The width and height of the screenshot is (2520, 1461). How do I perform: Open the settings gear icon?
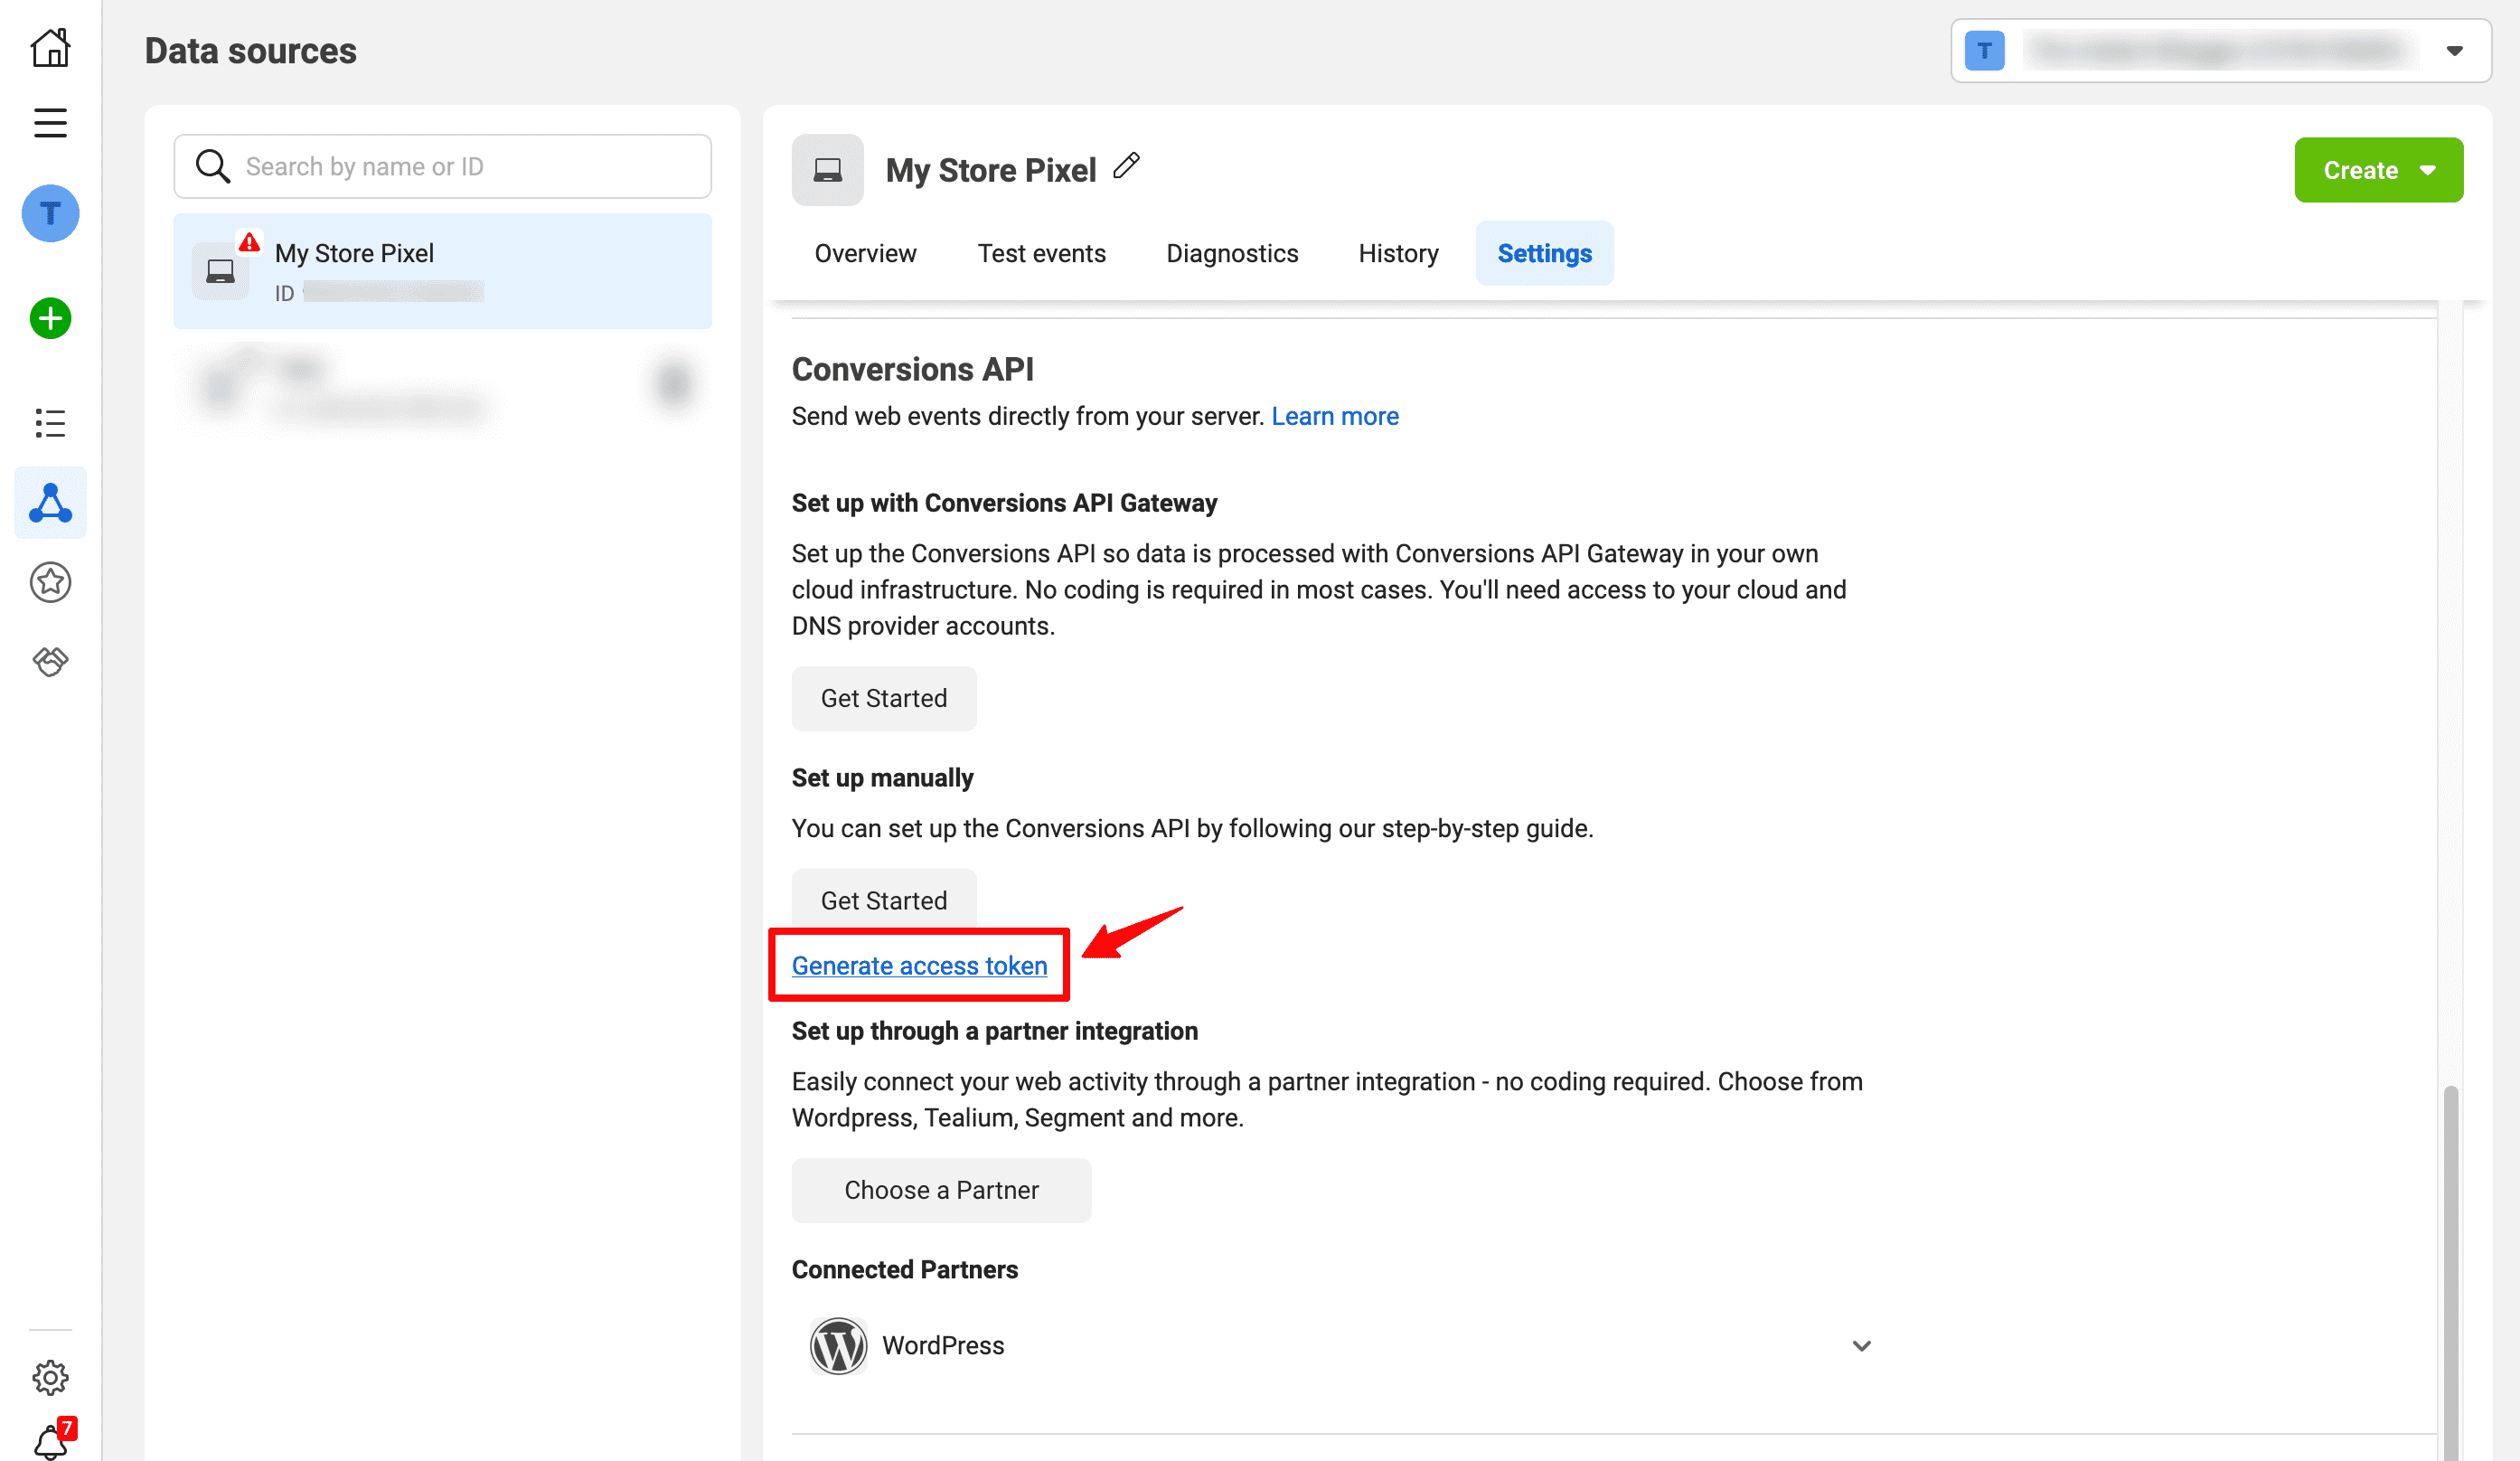point(50,1377)
